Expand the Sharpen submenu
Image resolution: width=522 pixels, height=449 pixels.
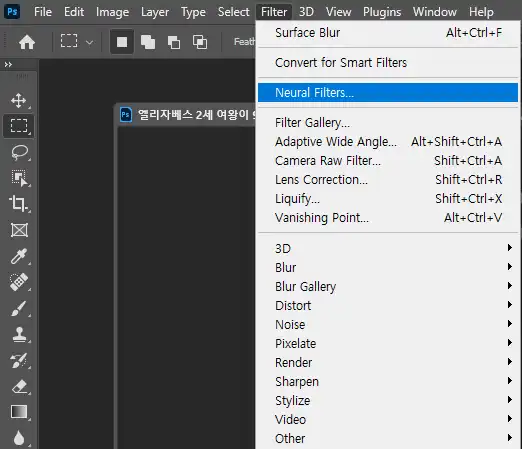pyautogui.click(x=388, y=381)
